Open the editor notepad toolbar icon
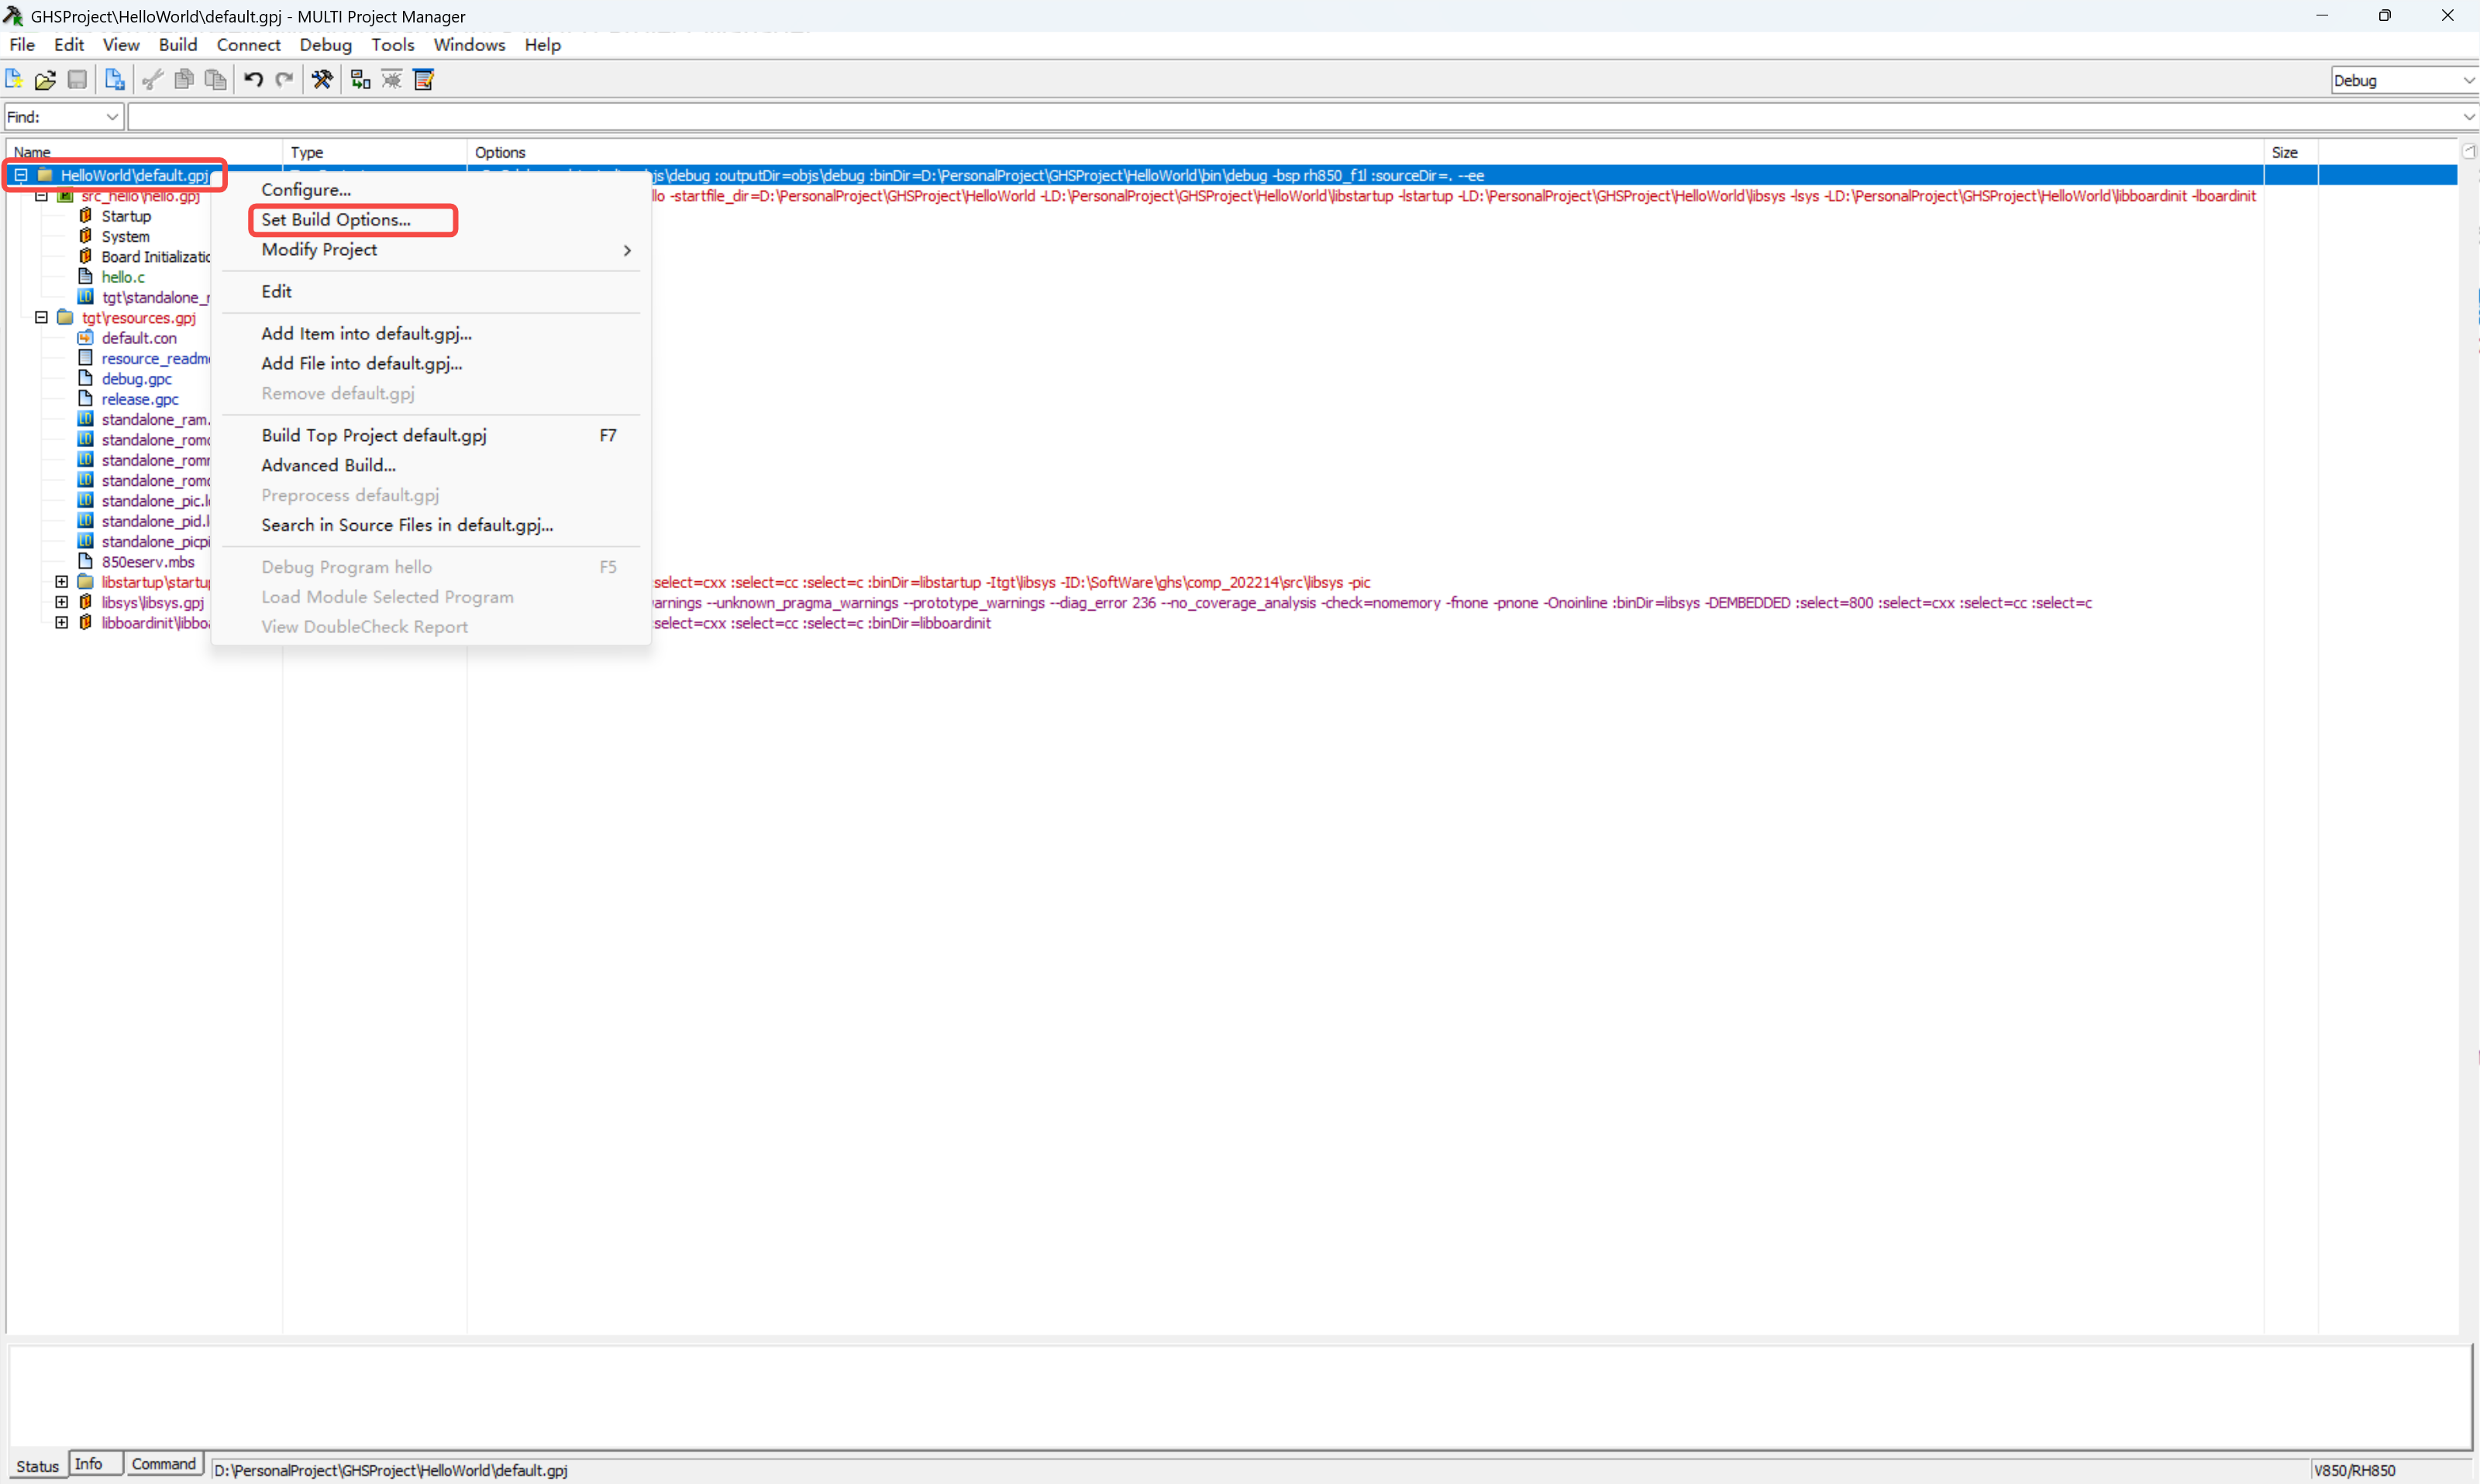2480x1484 pixels. (x=424, y=80)
